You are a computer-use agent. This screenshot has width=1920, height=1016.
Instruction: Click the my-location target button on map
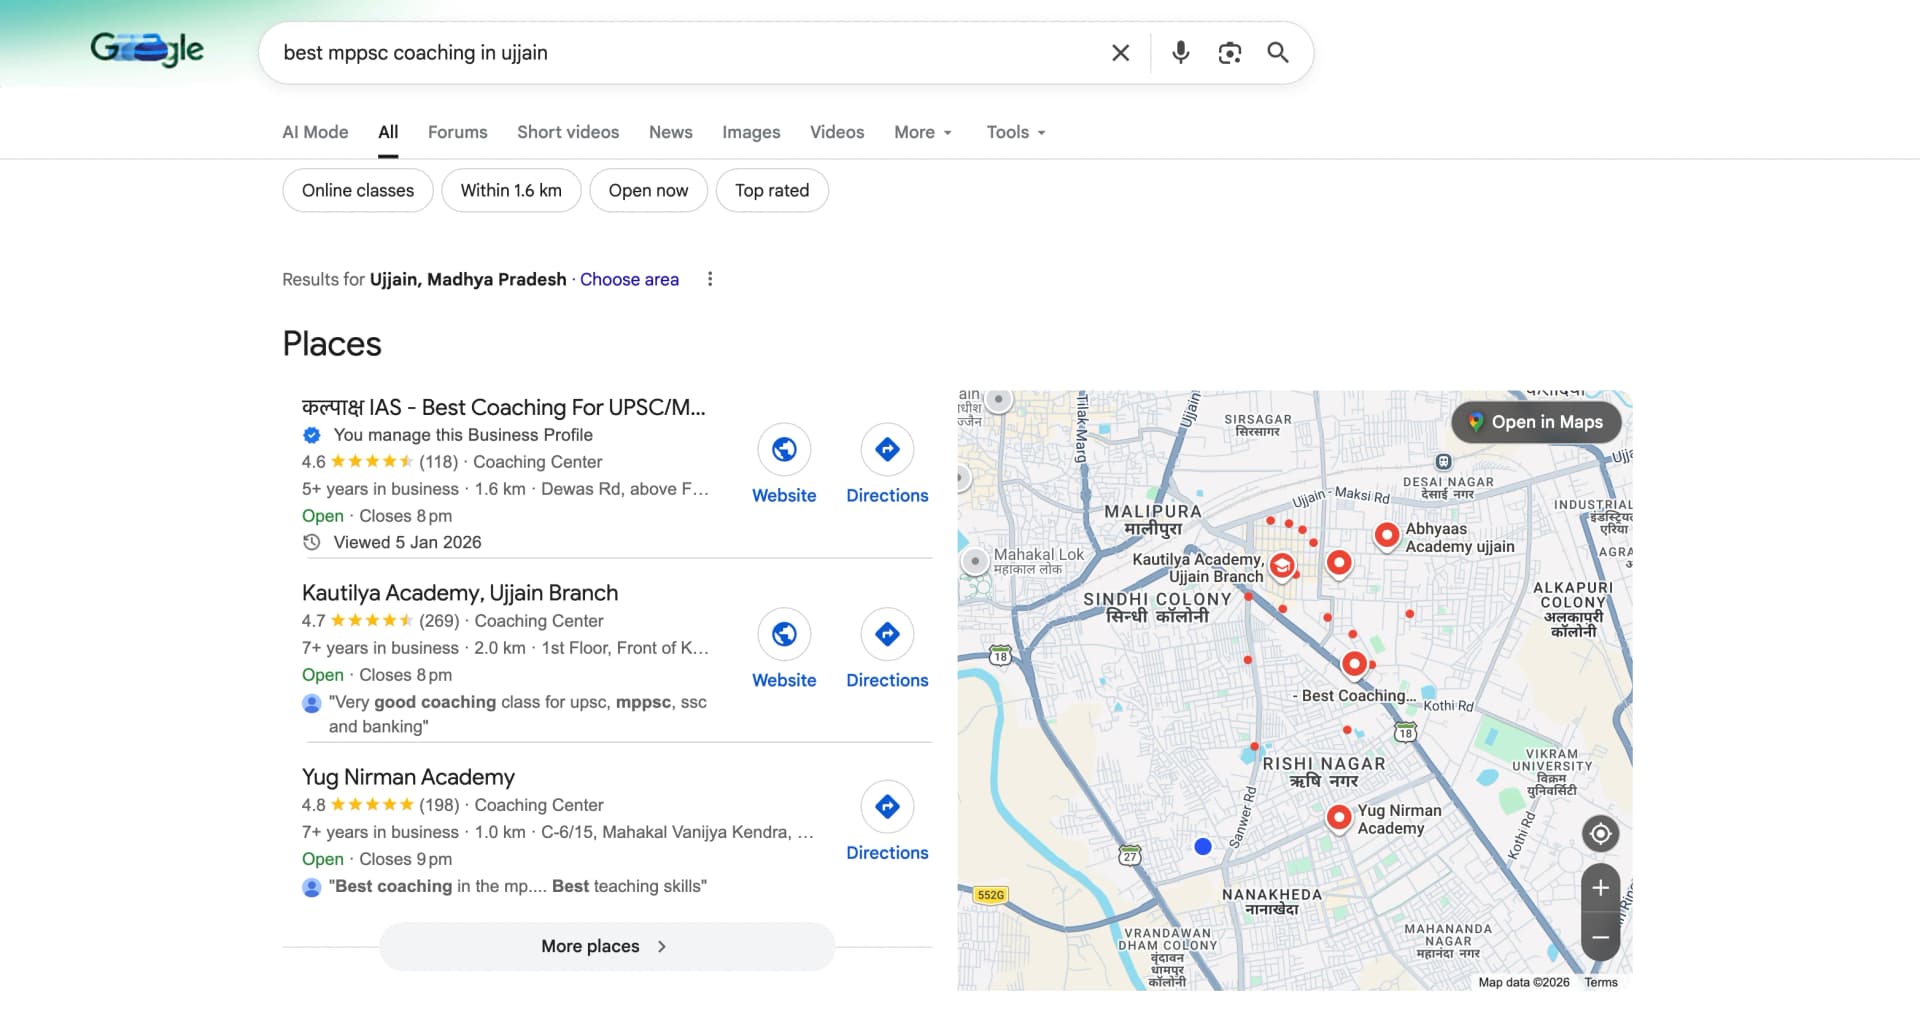pos(1600,833)
